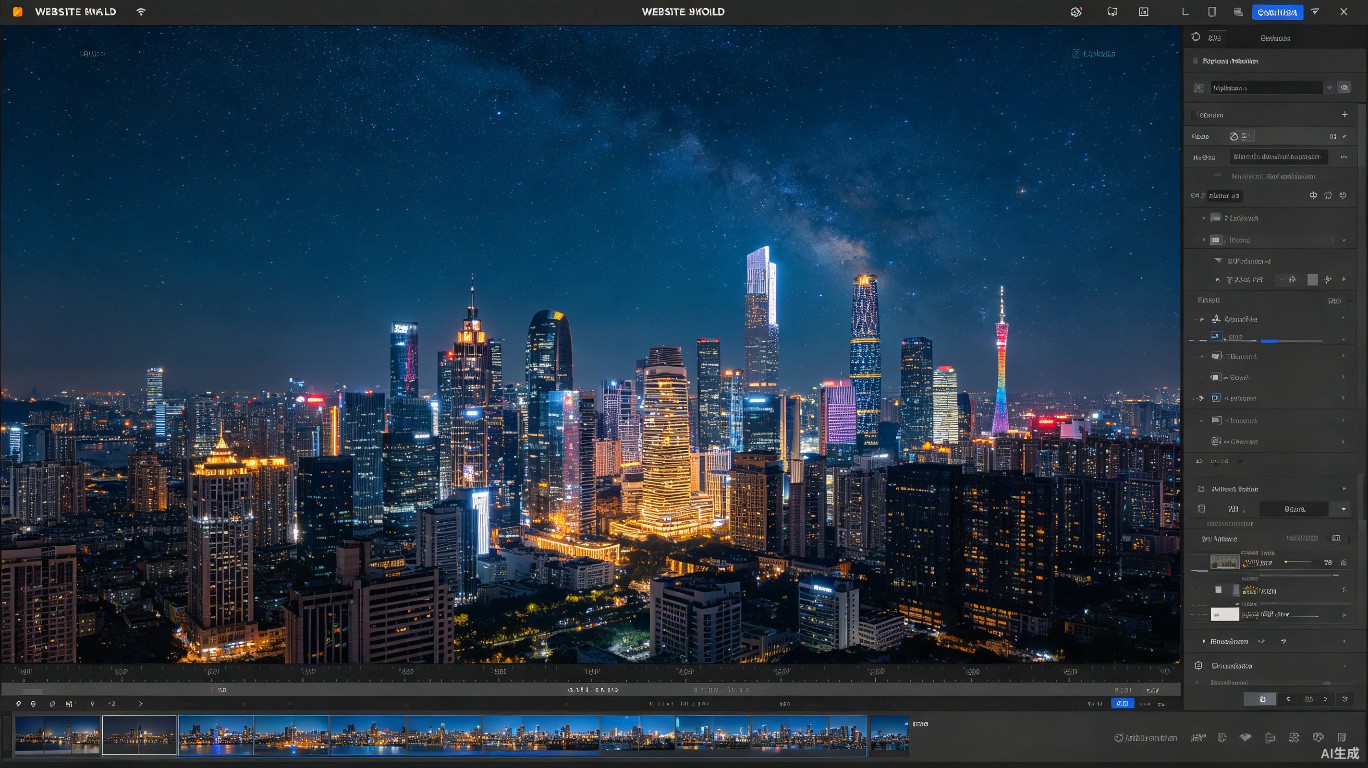Click the checkmark at the clock row end
1368x768 pixels.
point(1345,136)
